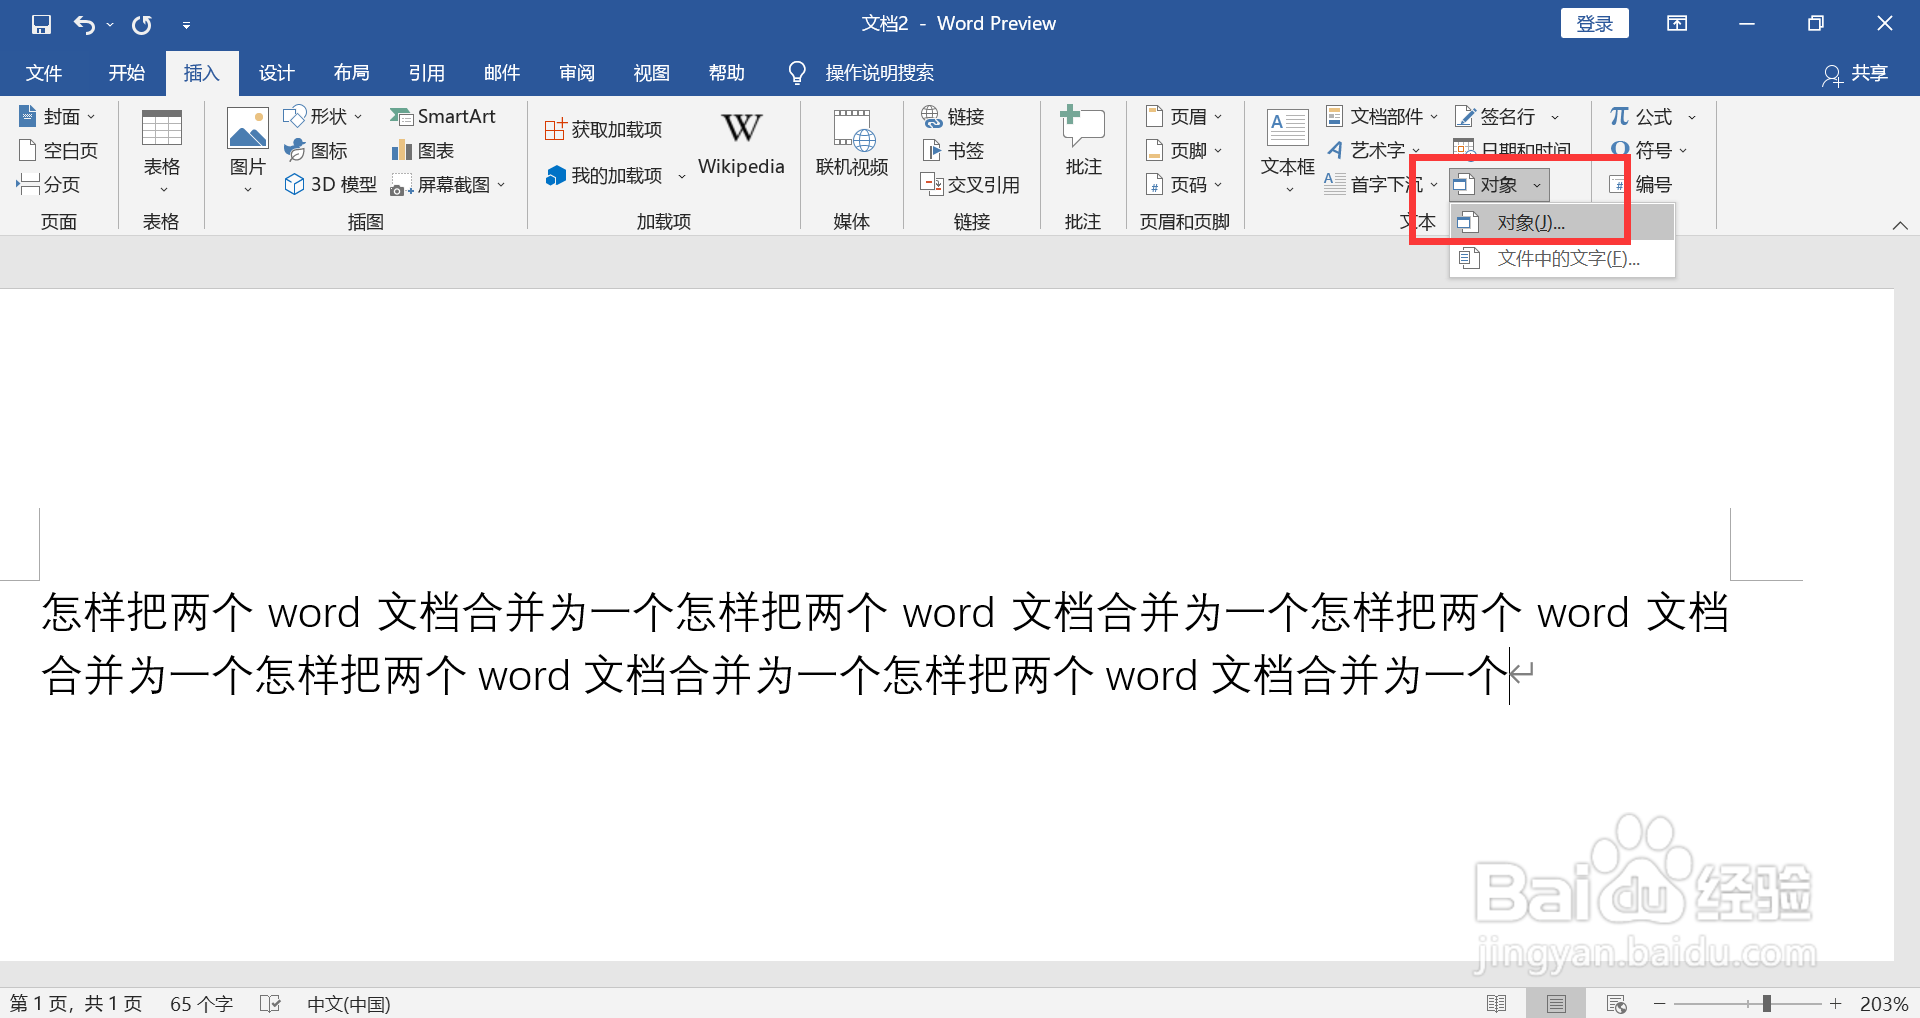The width and height of the screenshot is (1920, 1018).
Task: Insert a Chart (图表)
Action: pyautogui.click(x=423, y=151)
